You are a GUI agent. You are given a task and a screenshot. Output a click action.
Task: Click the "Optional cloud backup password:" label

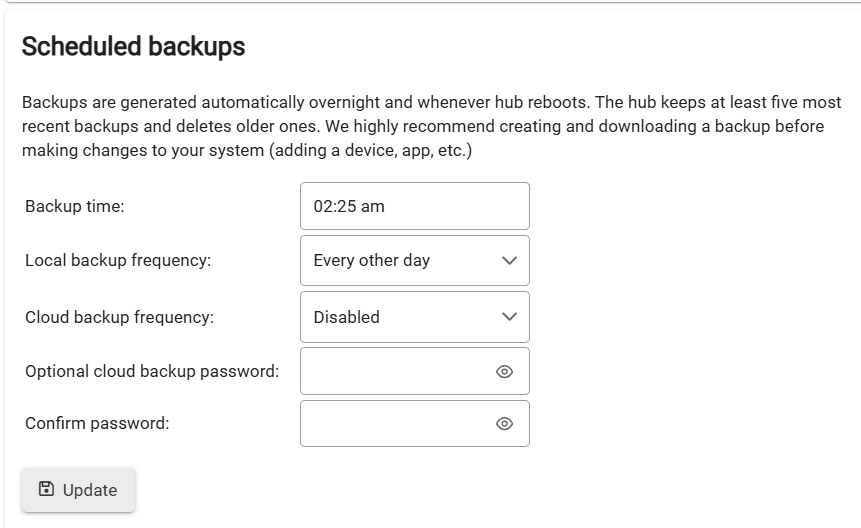pos(152,371)
